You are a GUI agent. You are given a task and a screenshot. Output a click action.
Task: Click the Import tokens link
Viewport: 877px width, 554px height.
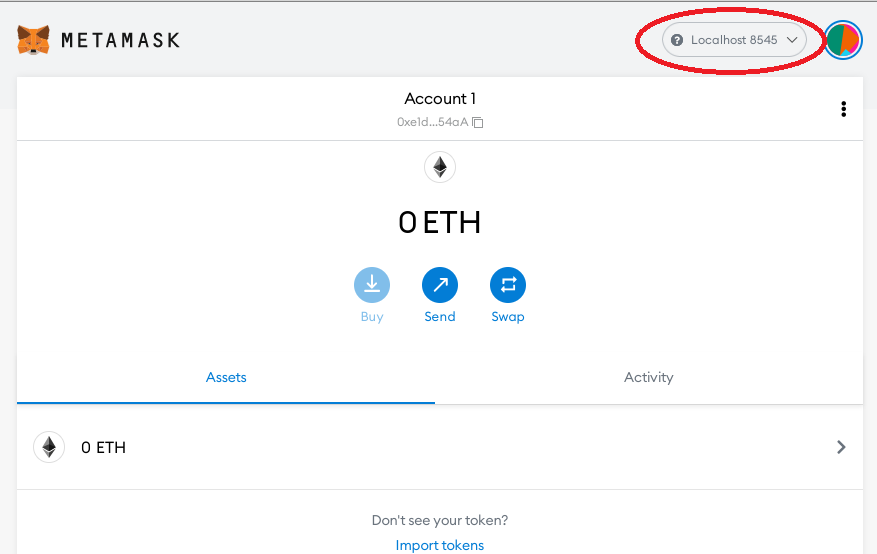pyautogui.click(x=440, y=545)
